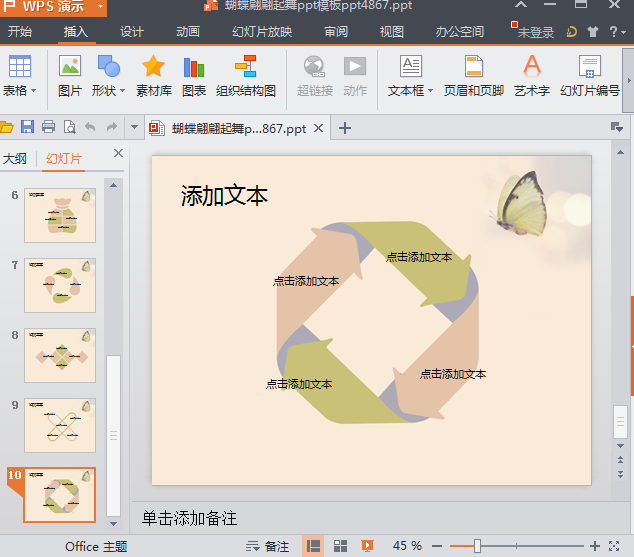
Task: Click the save floppy disk icon
Action: click(x=27, y=127)
